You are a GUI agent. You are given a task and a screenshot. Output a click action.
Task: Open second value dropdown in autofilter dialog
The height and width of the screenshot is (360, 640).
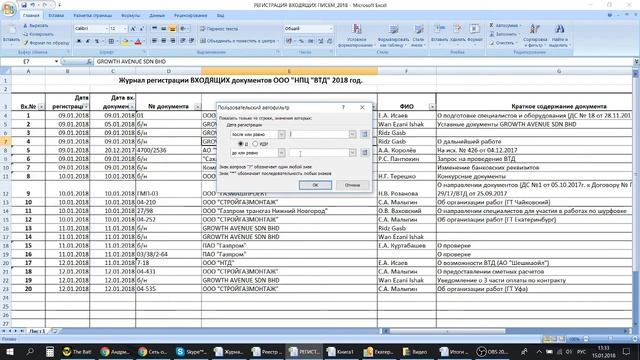pos(352,153)
